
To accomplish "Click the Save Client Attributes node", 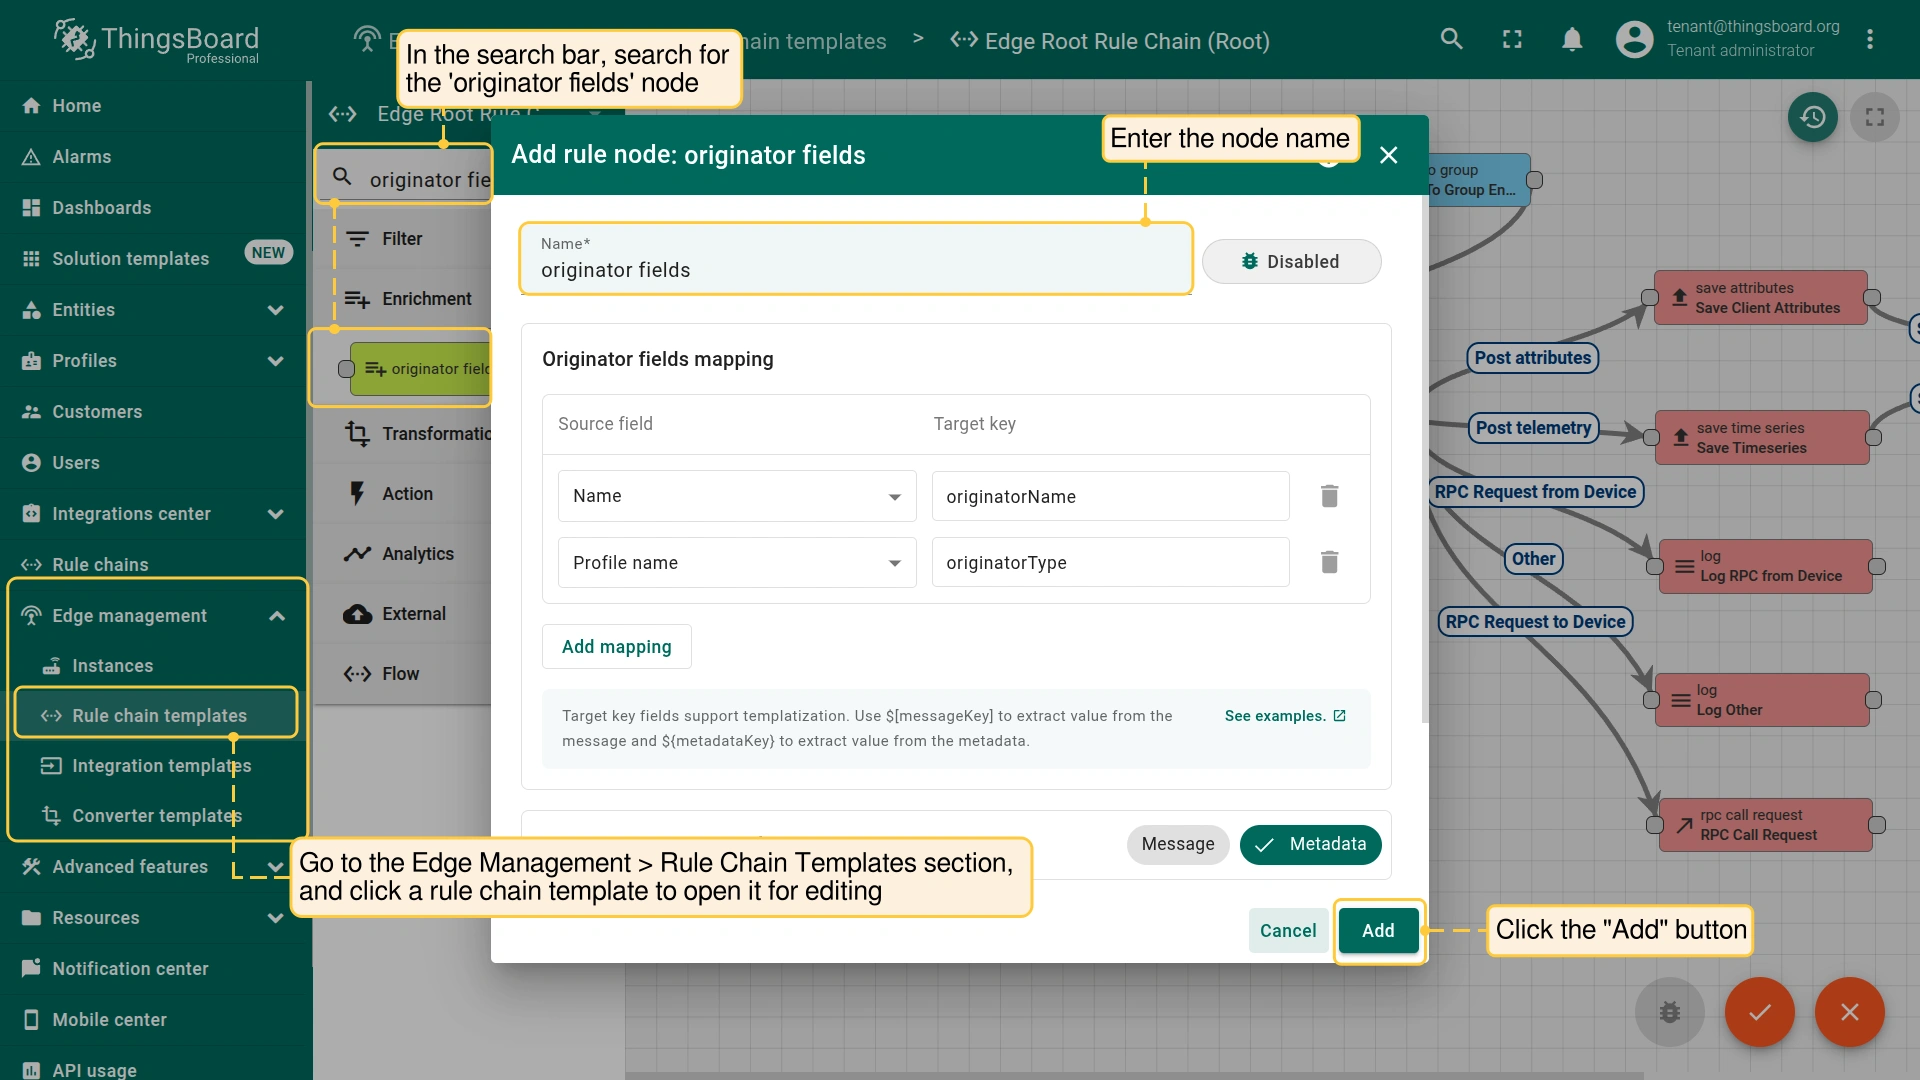I will (1760, 298).
